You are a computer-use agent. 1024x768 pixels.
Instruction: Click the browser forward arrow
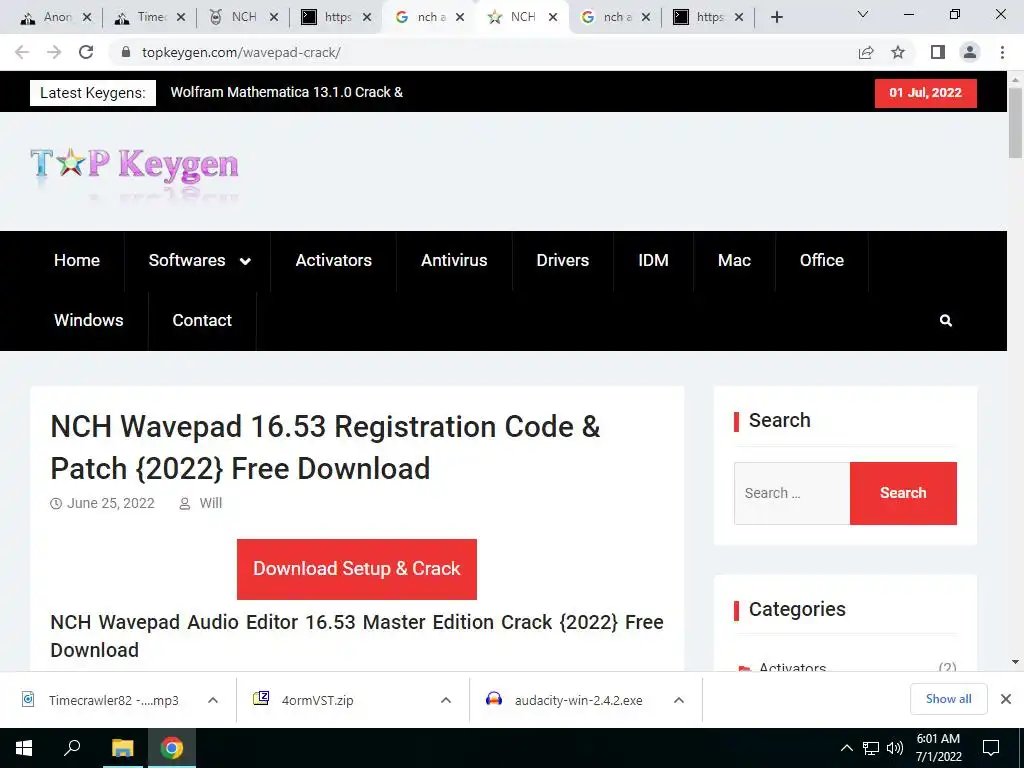(x=54, y=52)
